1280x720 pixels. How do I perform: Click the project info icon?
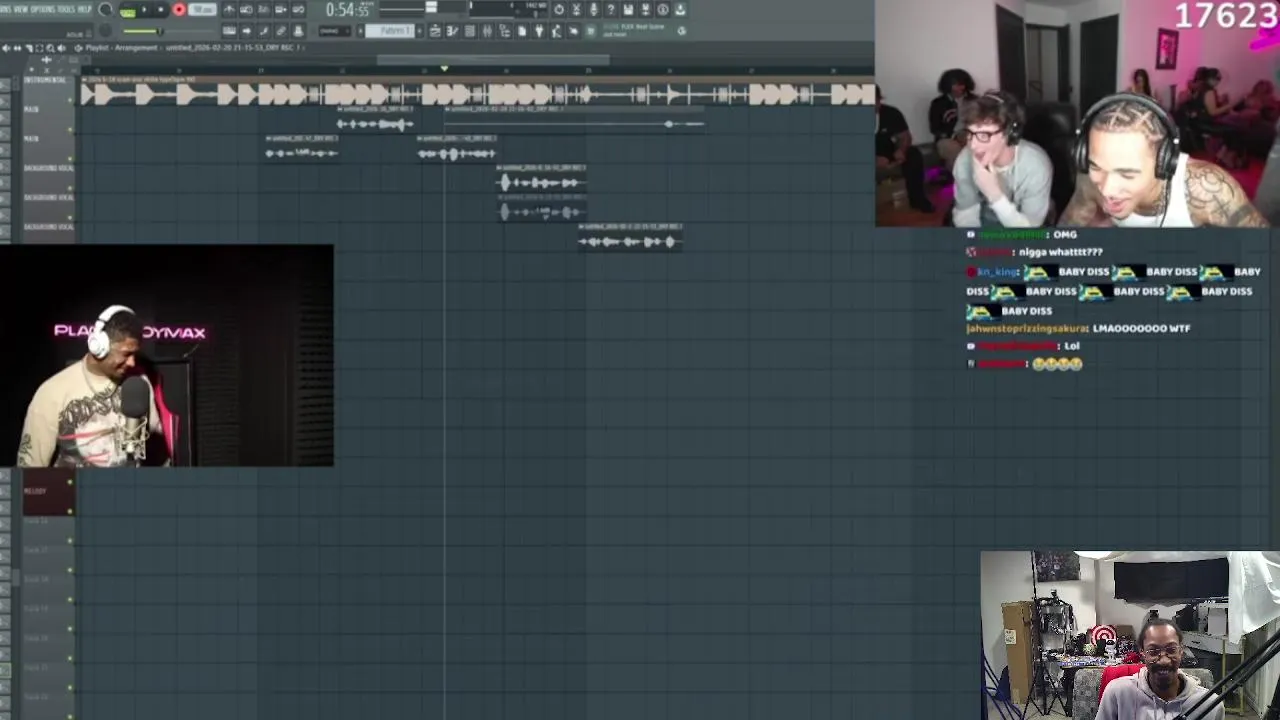coord(663,9)
